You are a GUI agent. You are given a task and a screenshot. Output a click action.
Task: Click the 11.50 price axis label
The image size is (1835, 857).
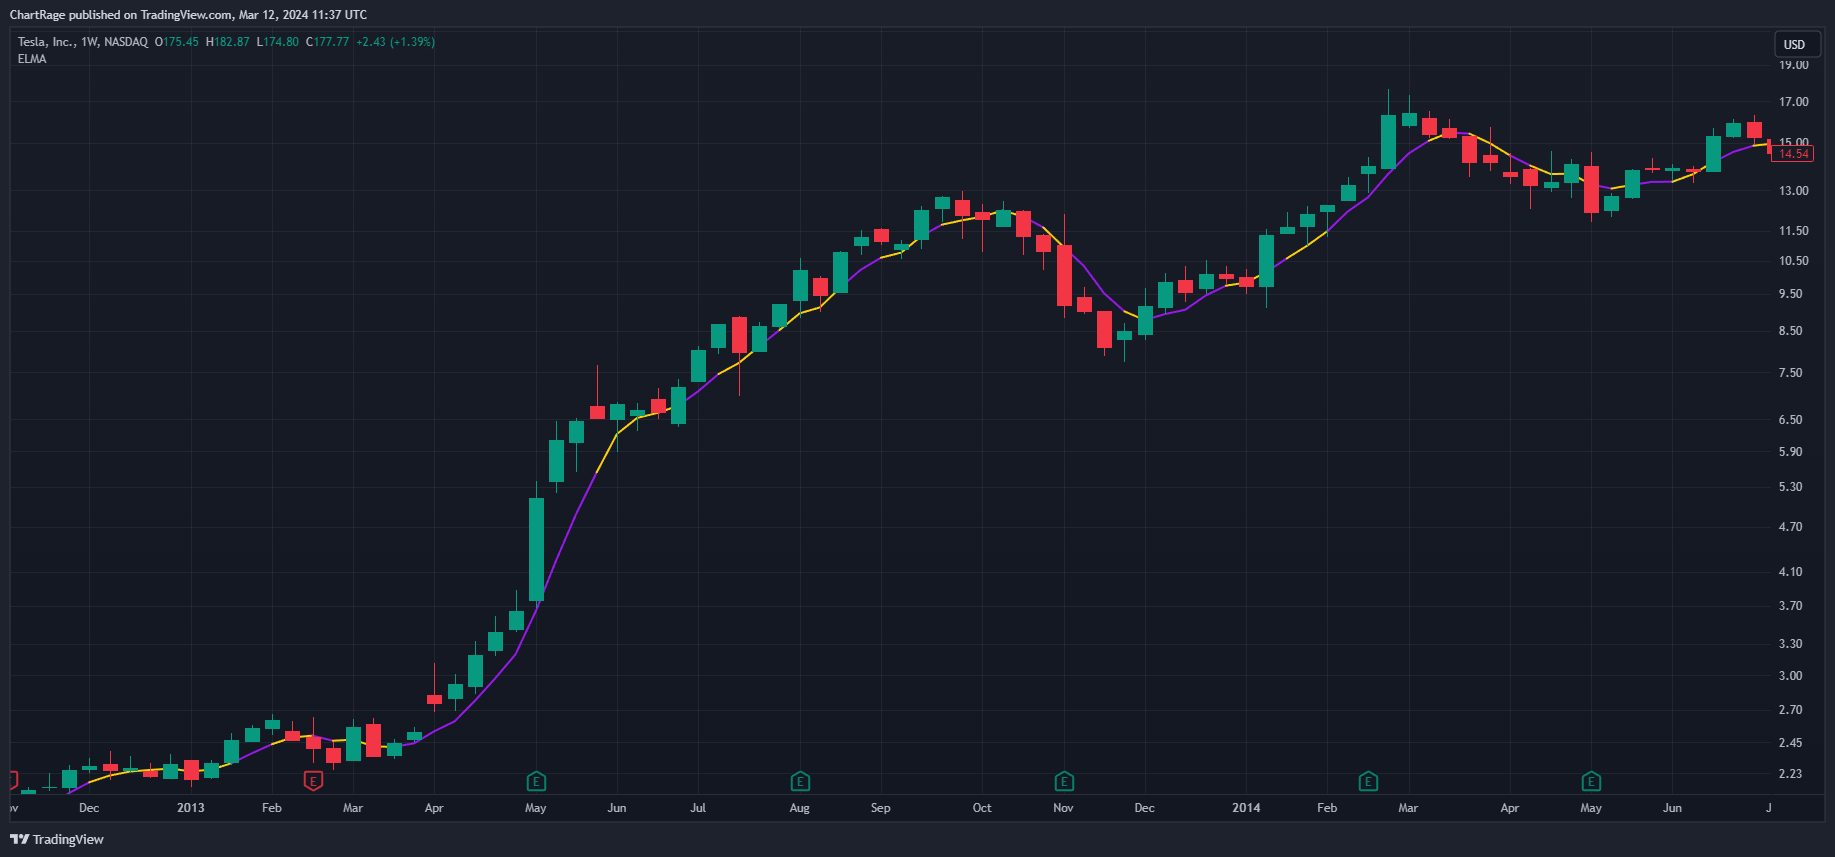pos(1794,231)
